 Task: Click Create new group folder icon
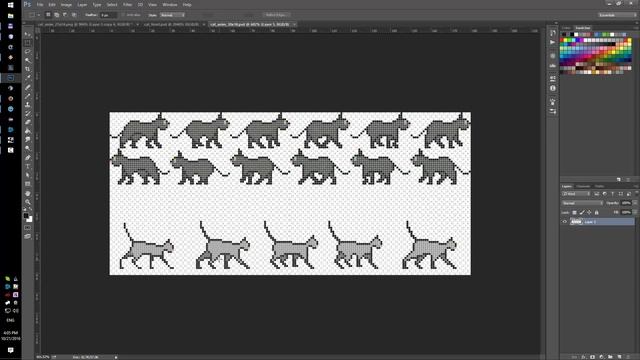tap(610, 357)
